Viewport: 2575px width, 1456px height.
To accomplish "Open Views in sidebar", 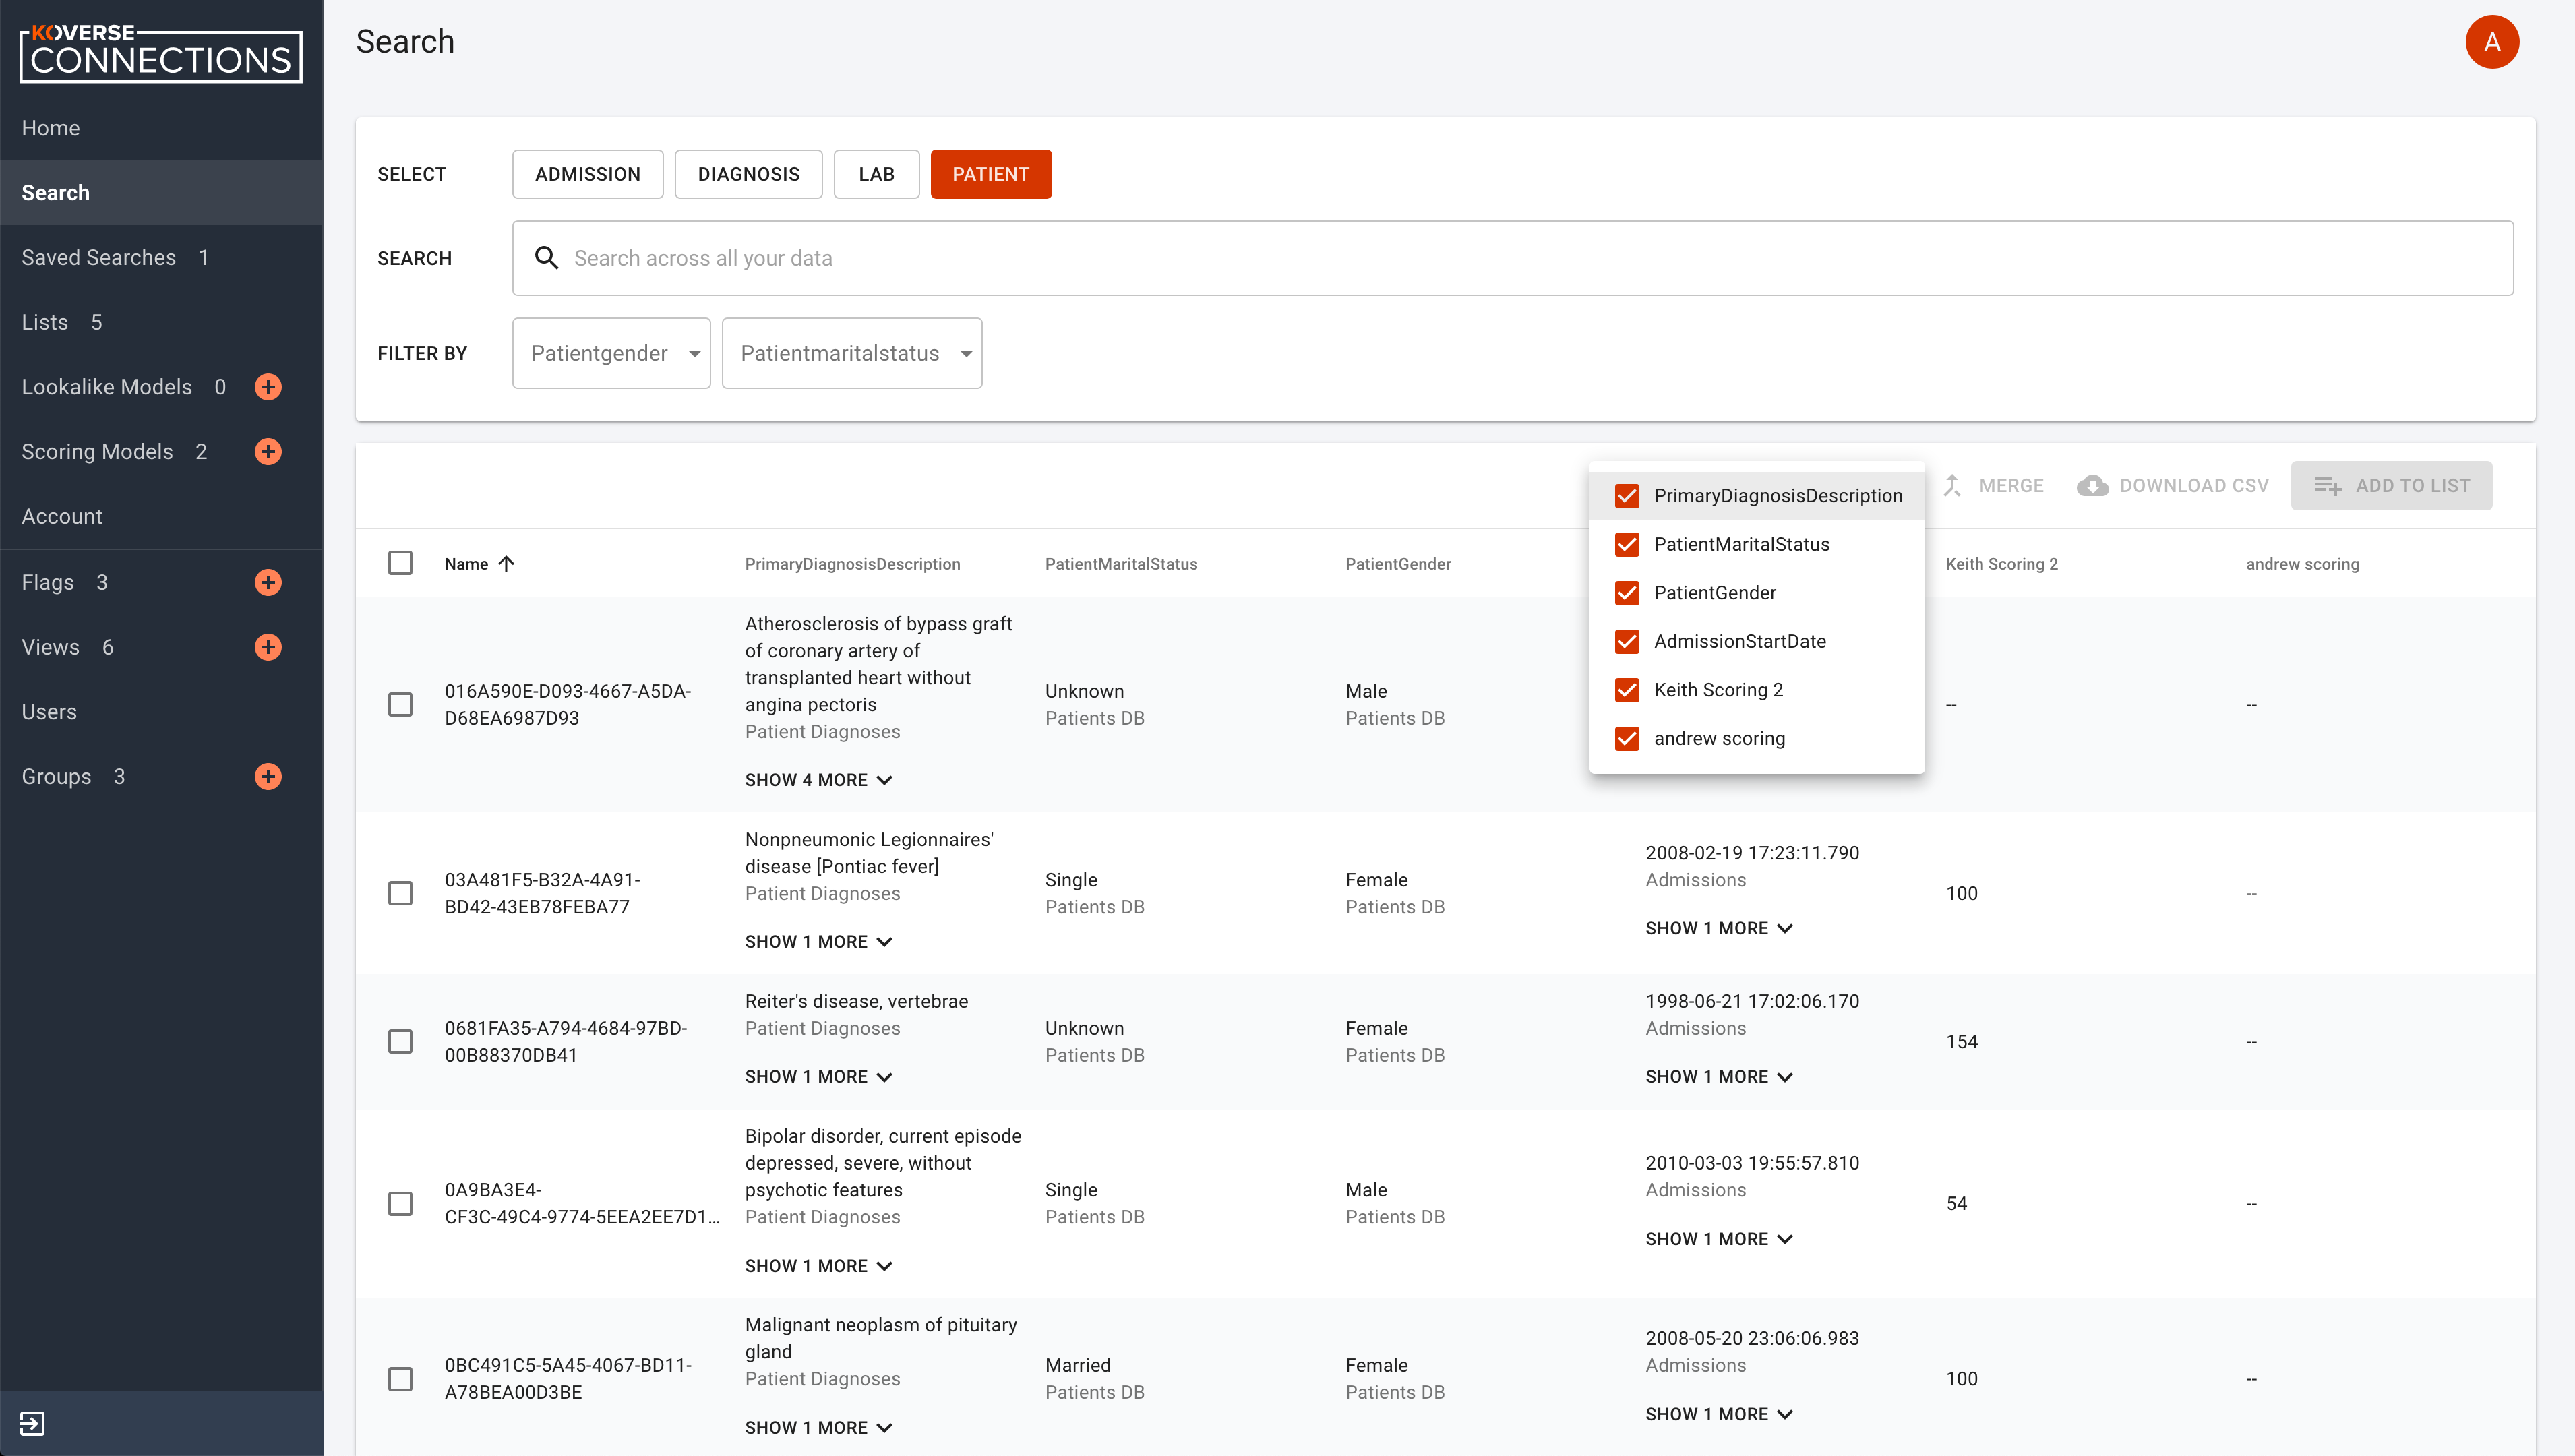I will pos(50,647).
